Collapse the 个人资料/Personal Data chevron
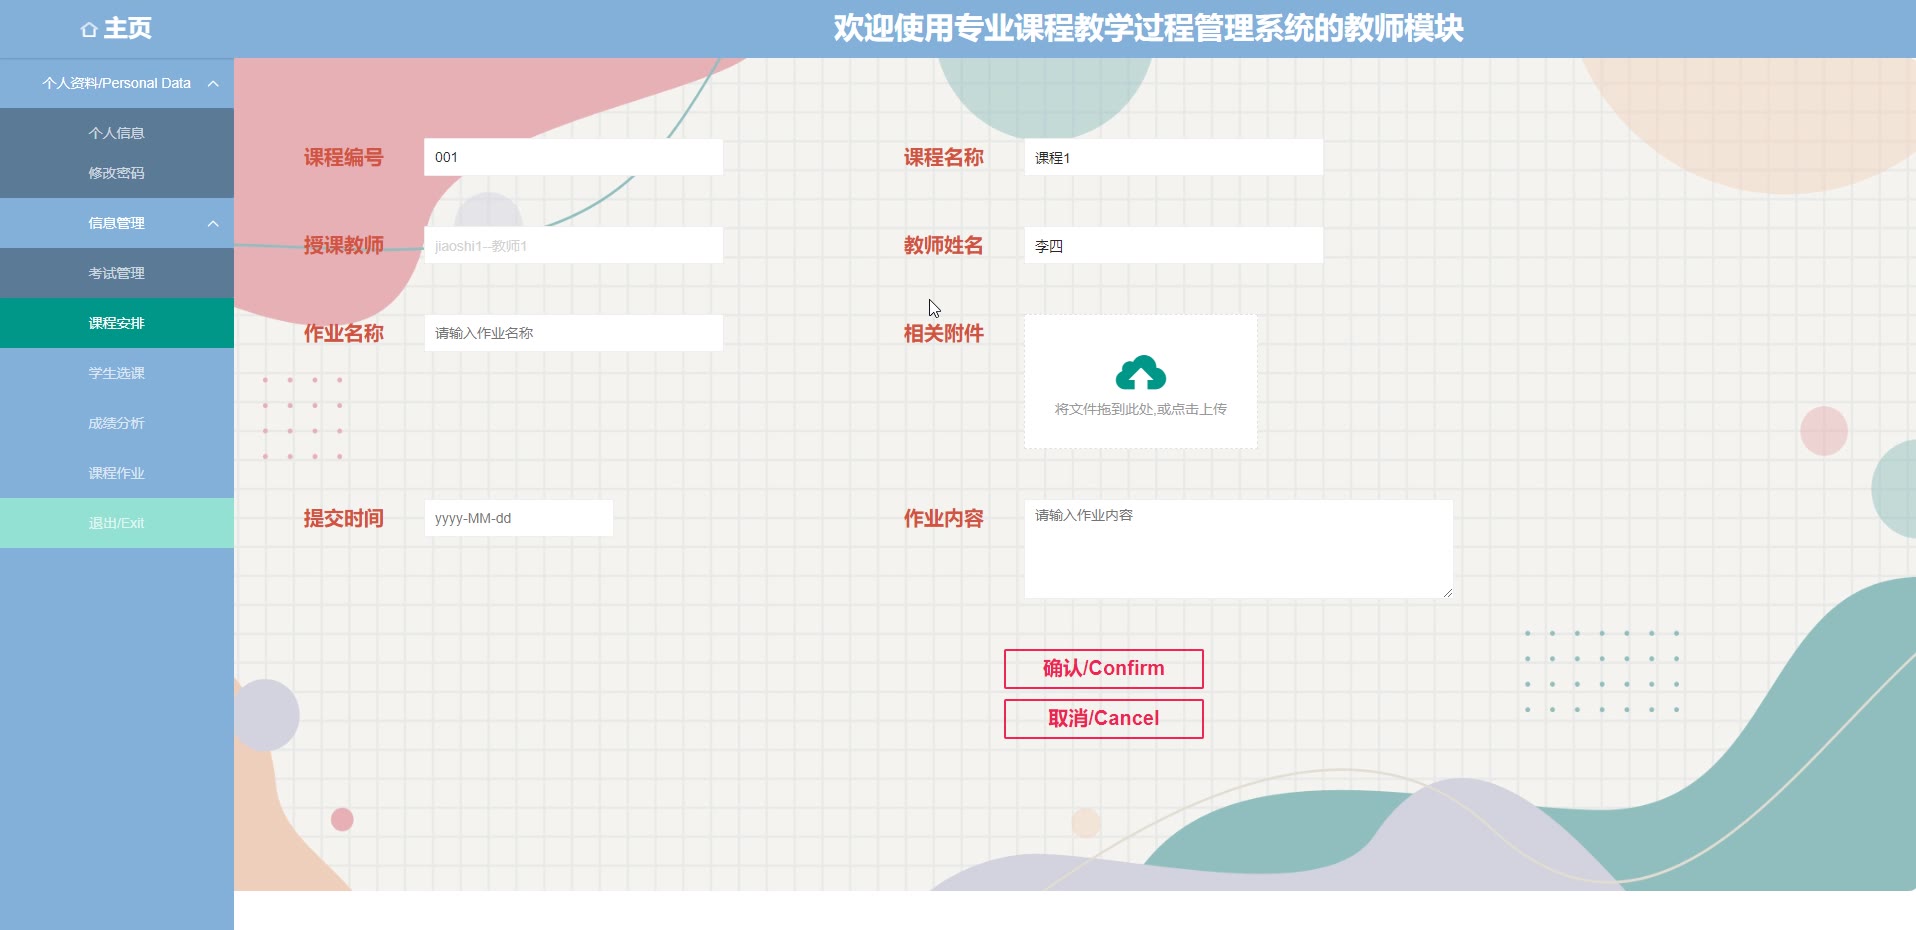The width and height of the screenshot is (1916, 930). [213, 84]
